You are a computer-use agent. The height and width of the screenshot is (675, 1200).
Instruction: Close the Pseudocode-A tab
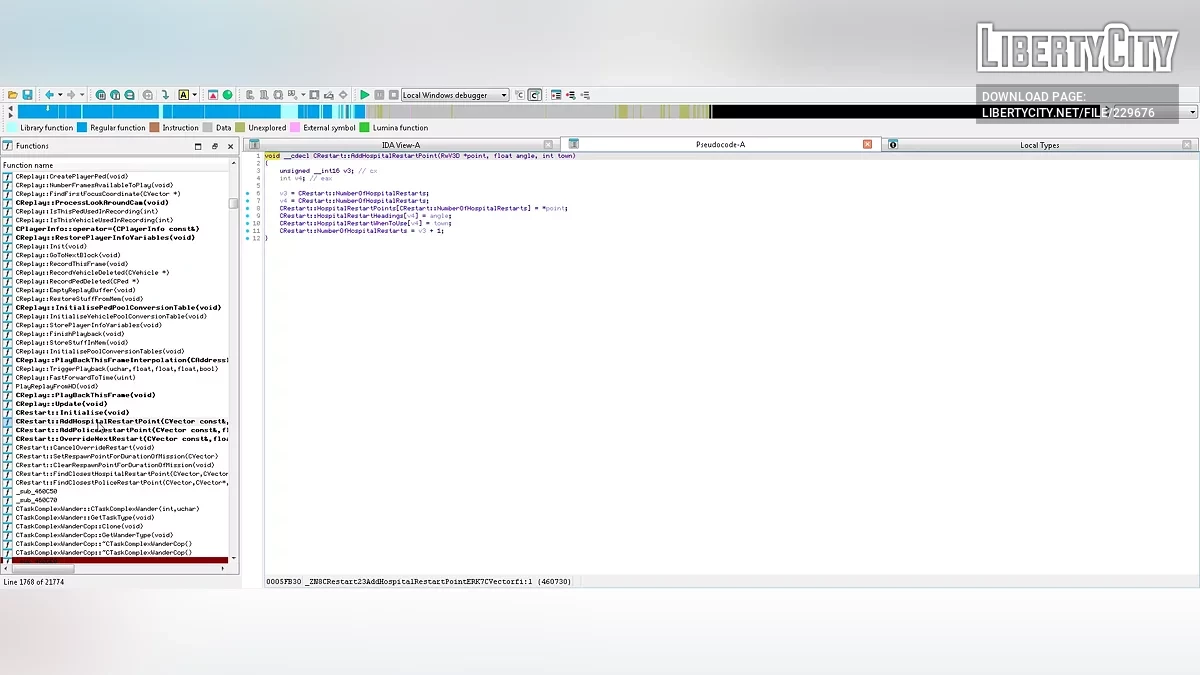pos(867,145)
